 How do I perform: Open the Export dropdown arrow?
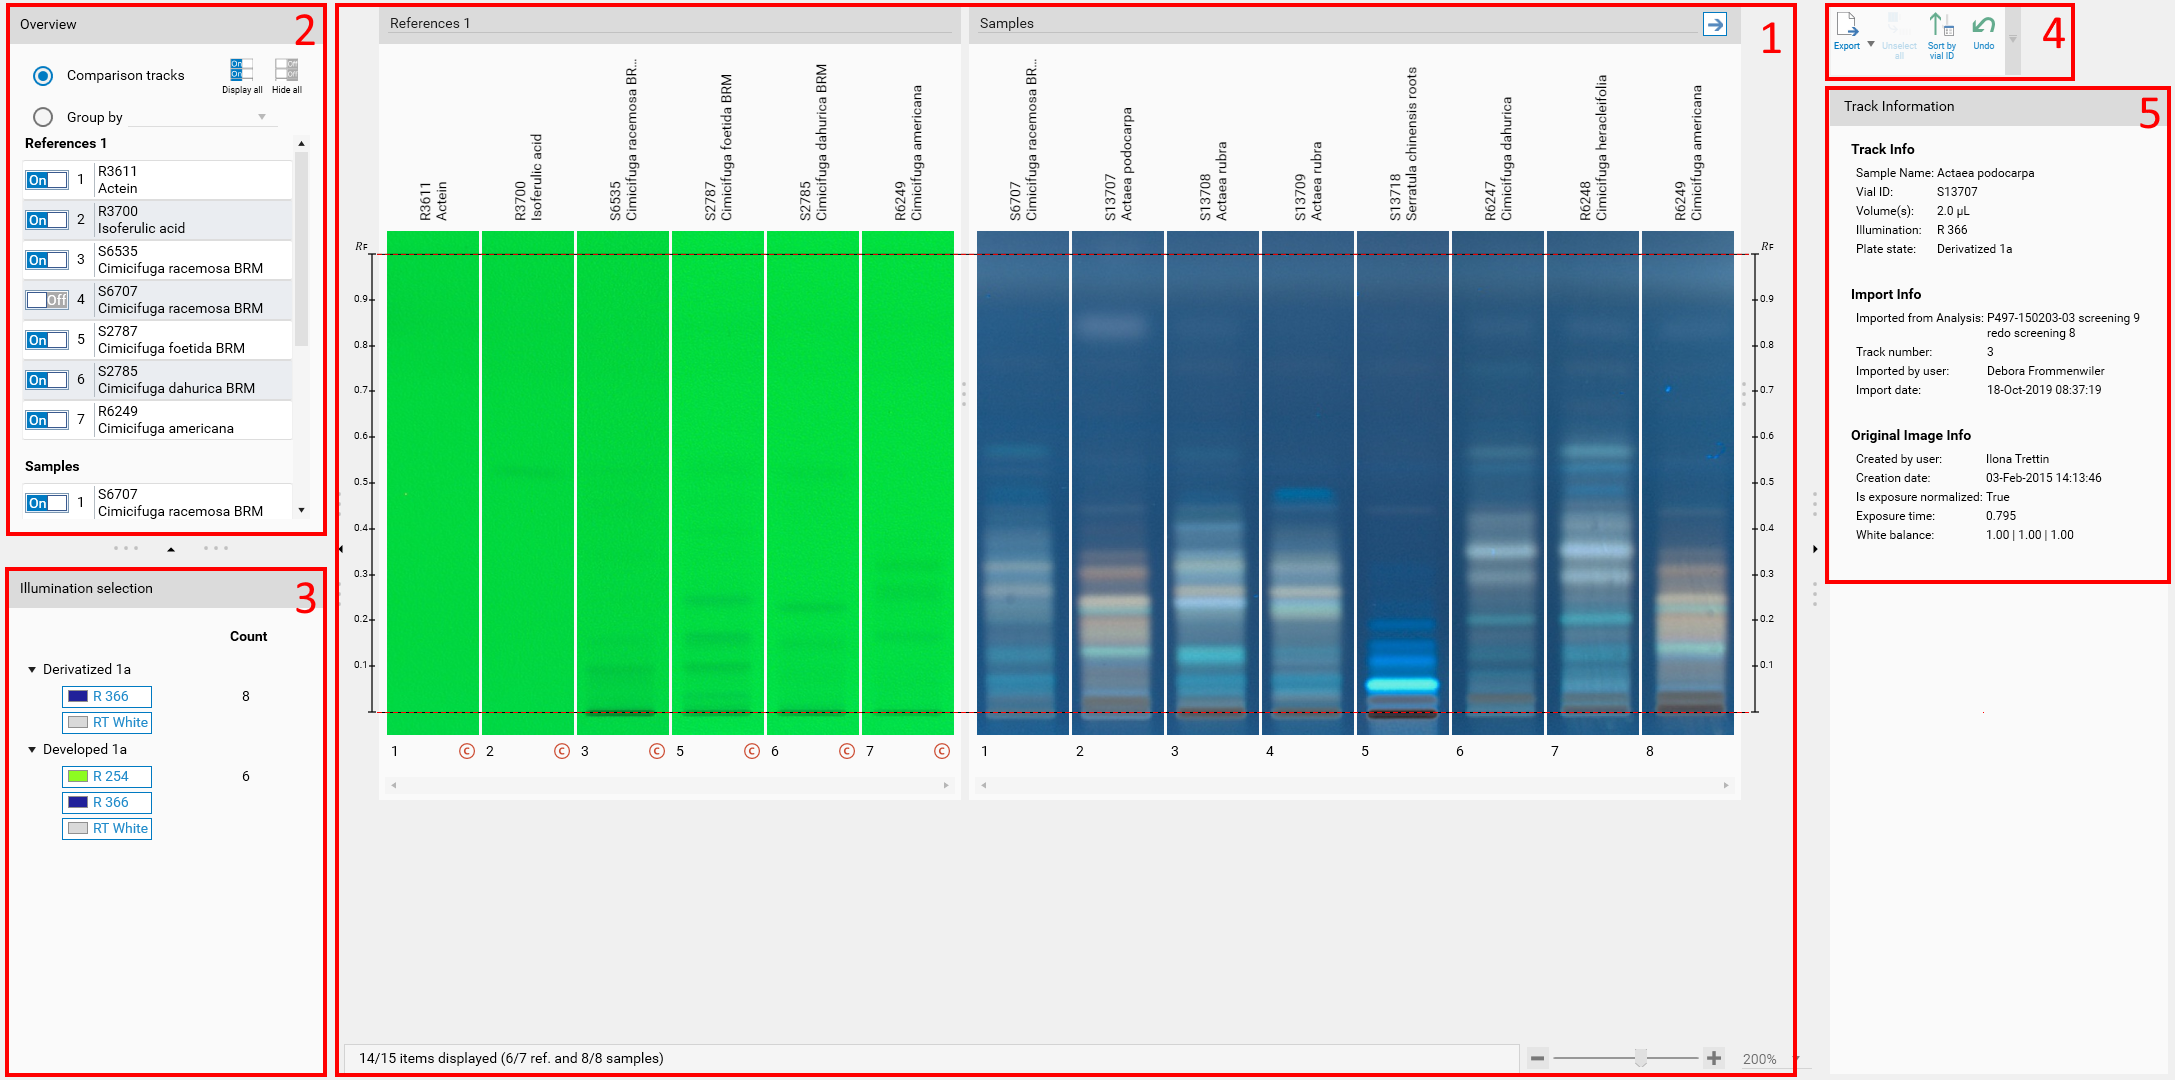(x=1871, y=44)
